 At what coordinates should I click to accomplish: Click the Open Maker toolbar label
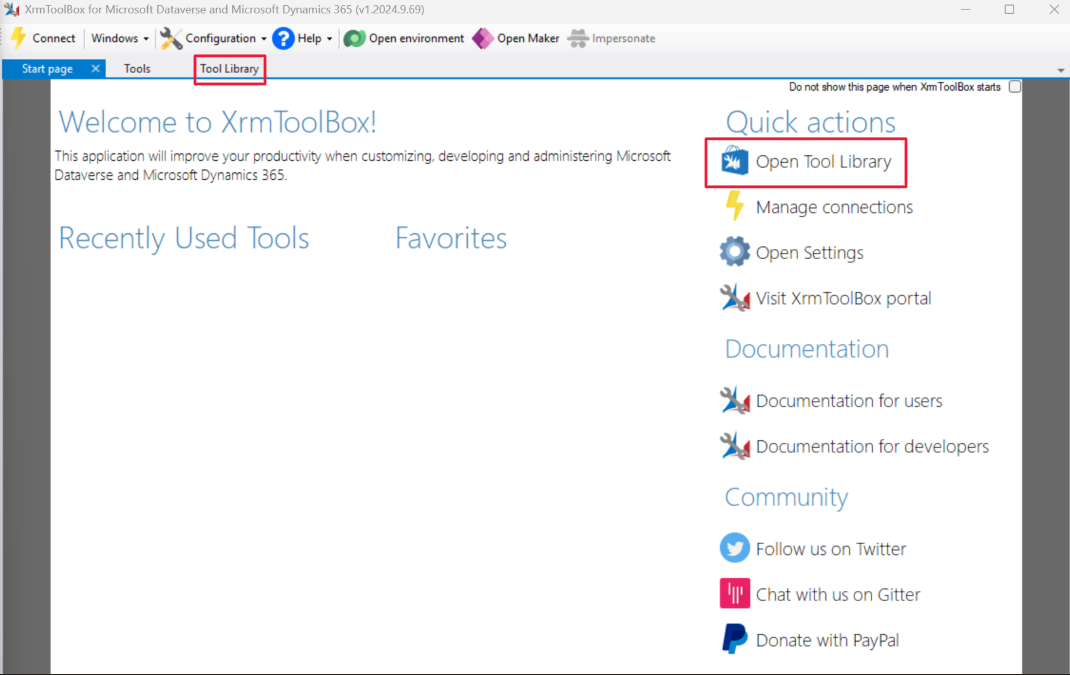pos(527,38)
